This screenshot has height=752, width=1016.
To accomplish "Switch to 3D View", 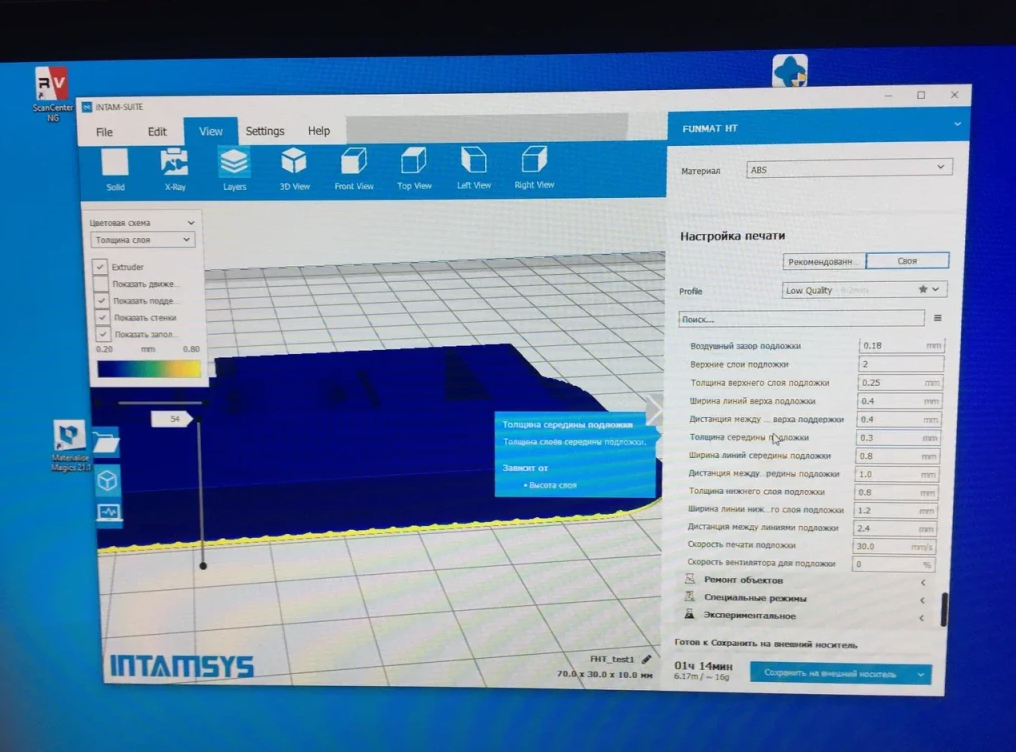I will (x=294, y=163).
